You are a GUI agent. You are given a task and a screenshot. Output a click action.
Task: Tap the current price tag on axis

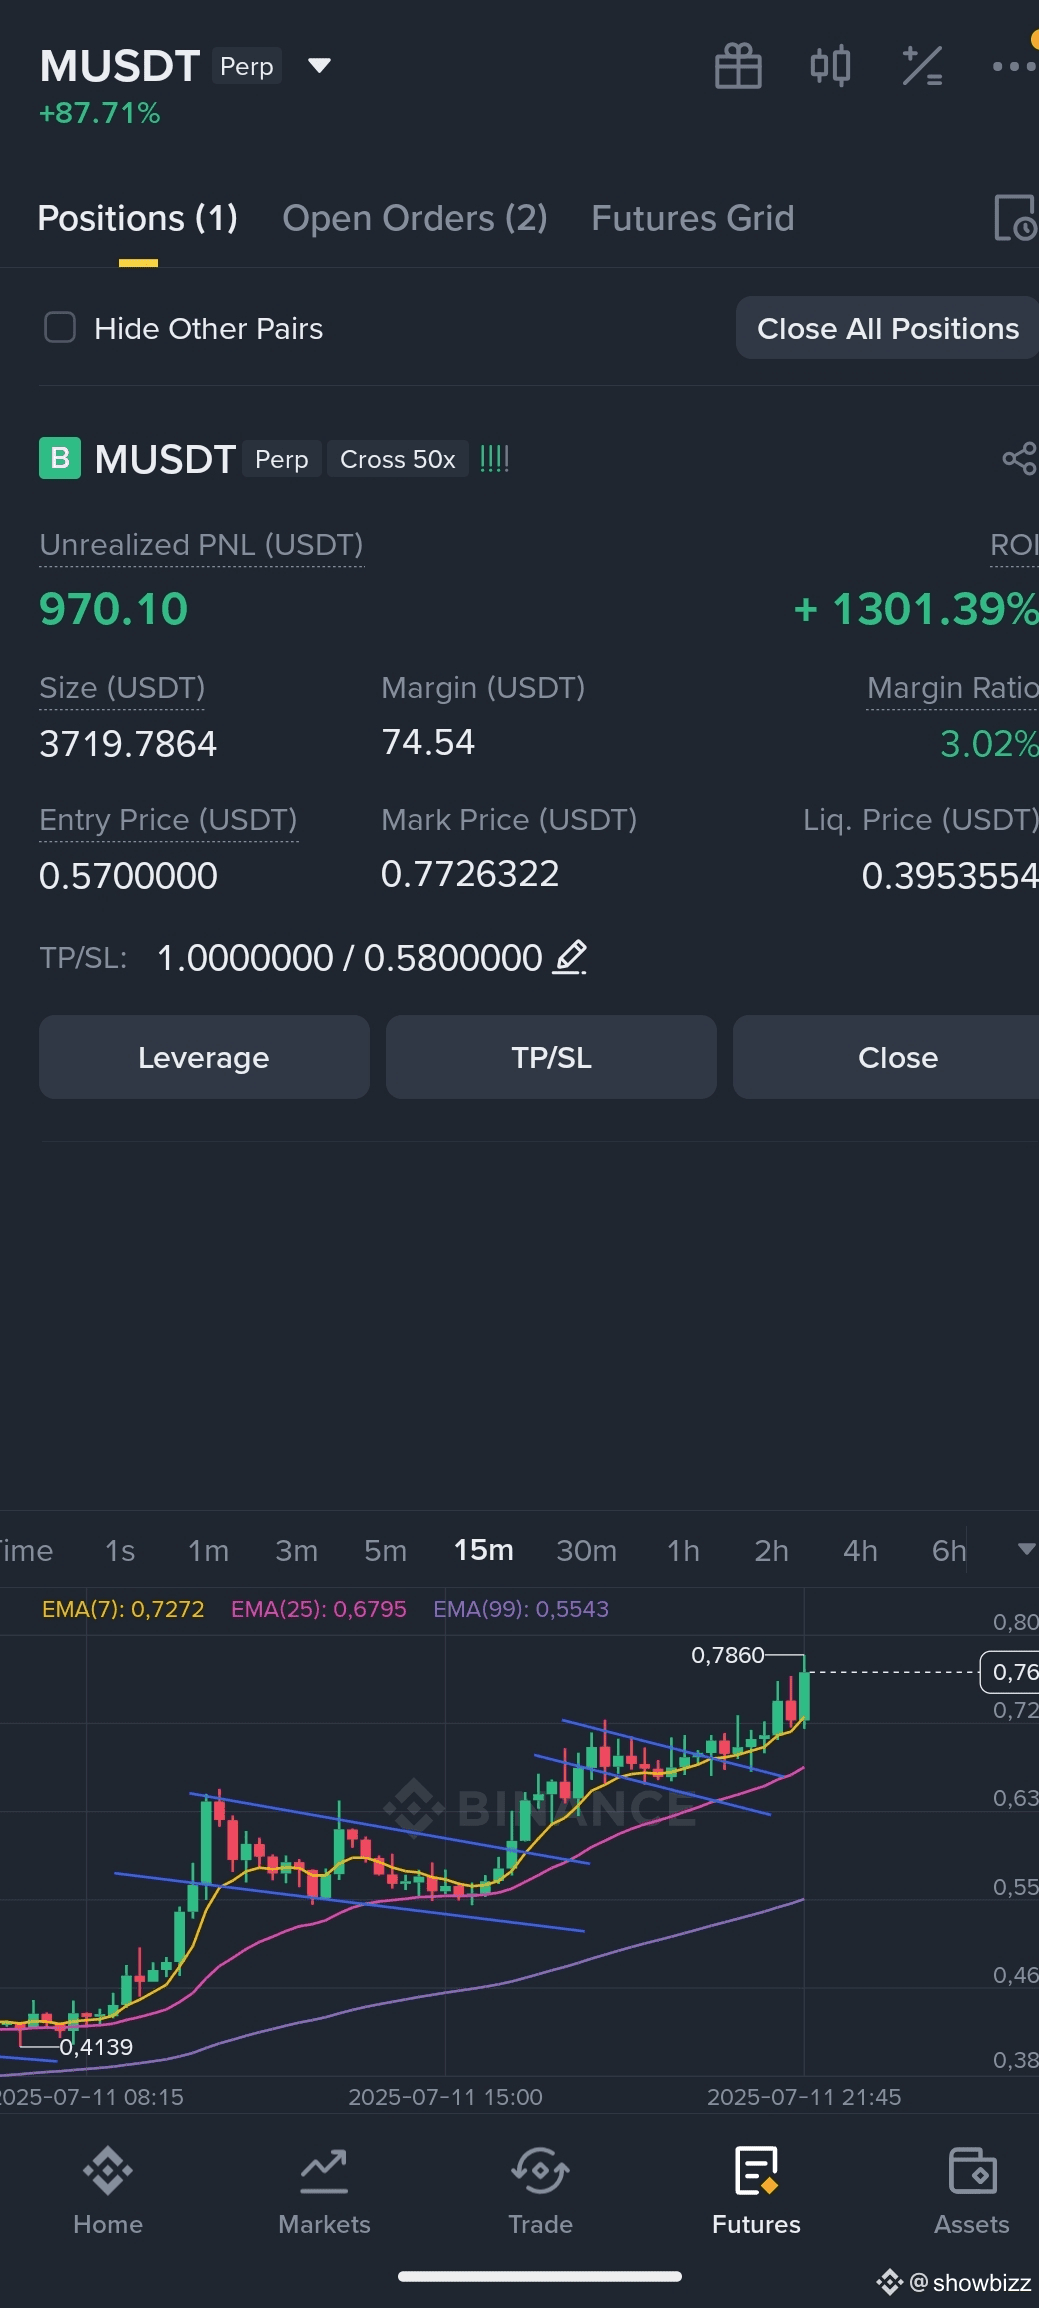(1010, 1672)
